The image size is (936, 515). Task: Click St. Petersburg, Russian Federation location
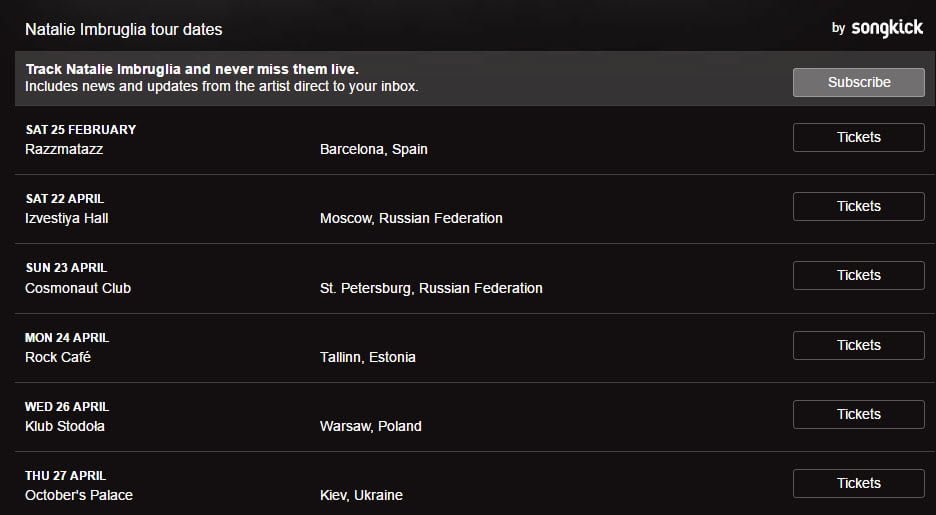click(x=431, y=288)
